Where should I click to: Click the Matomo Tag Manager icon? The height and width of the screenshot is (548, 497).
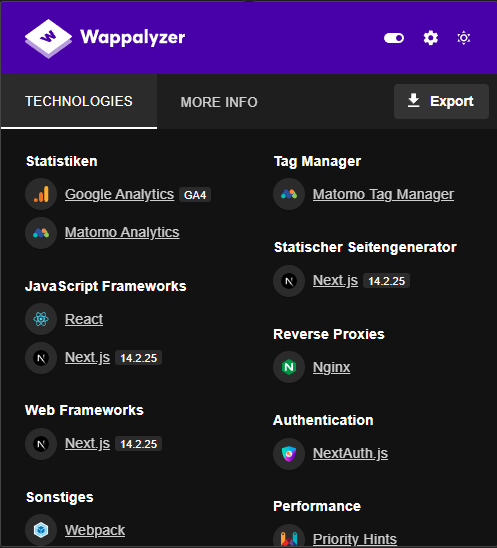(x=289, y=194)
